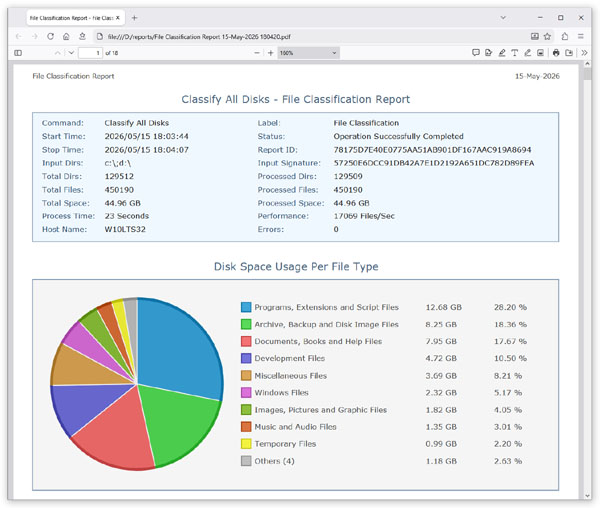Click the purple Development Files swatch
This screenshot has height=508, width=600.
pyautogui.click(x=246, y=358)
